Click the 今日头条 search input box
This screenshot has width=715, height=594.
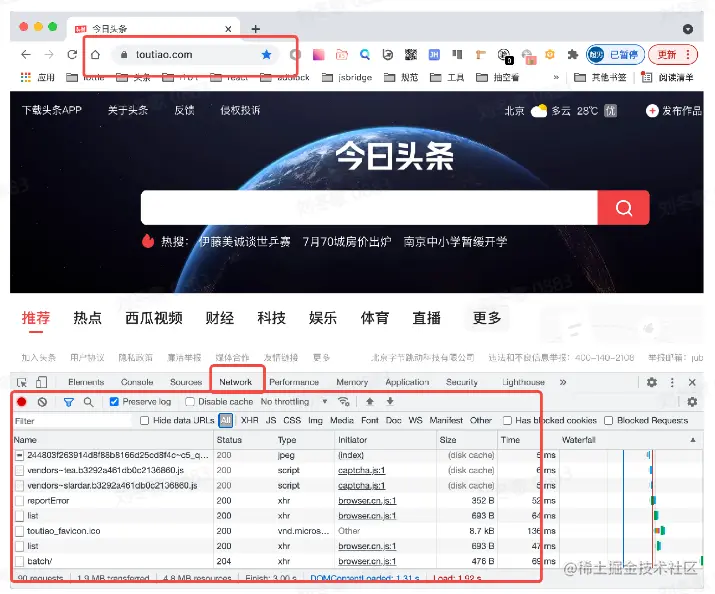(369, 208)
